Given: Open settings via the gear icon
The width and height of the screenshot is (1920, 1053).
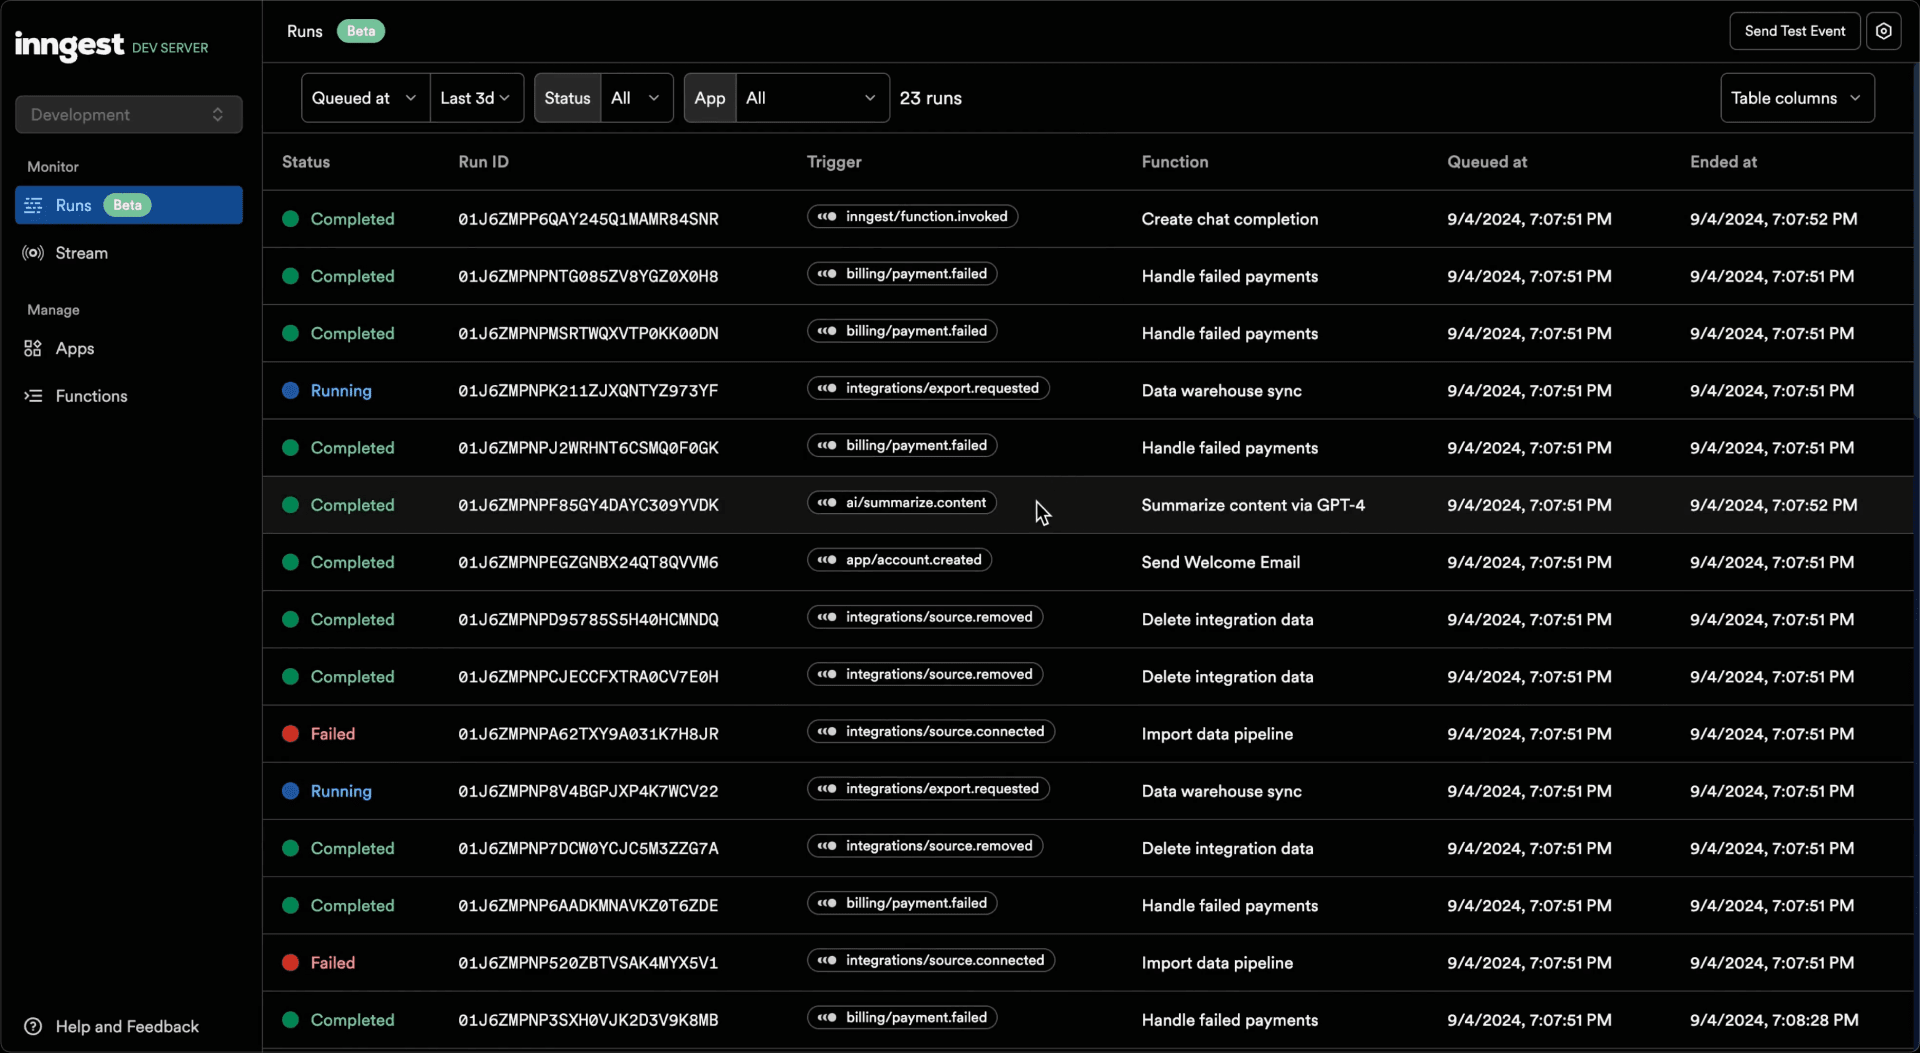Looking at the screenshot, I should (x=1884, y=31).
